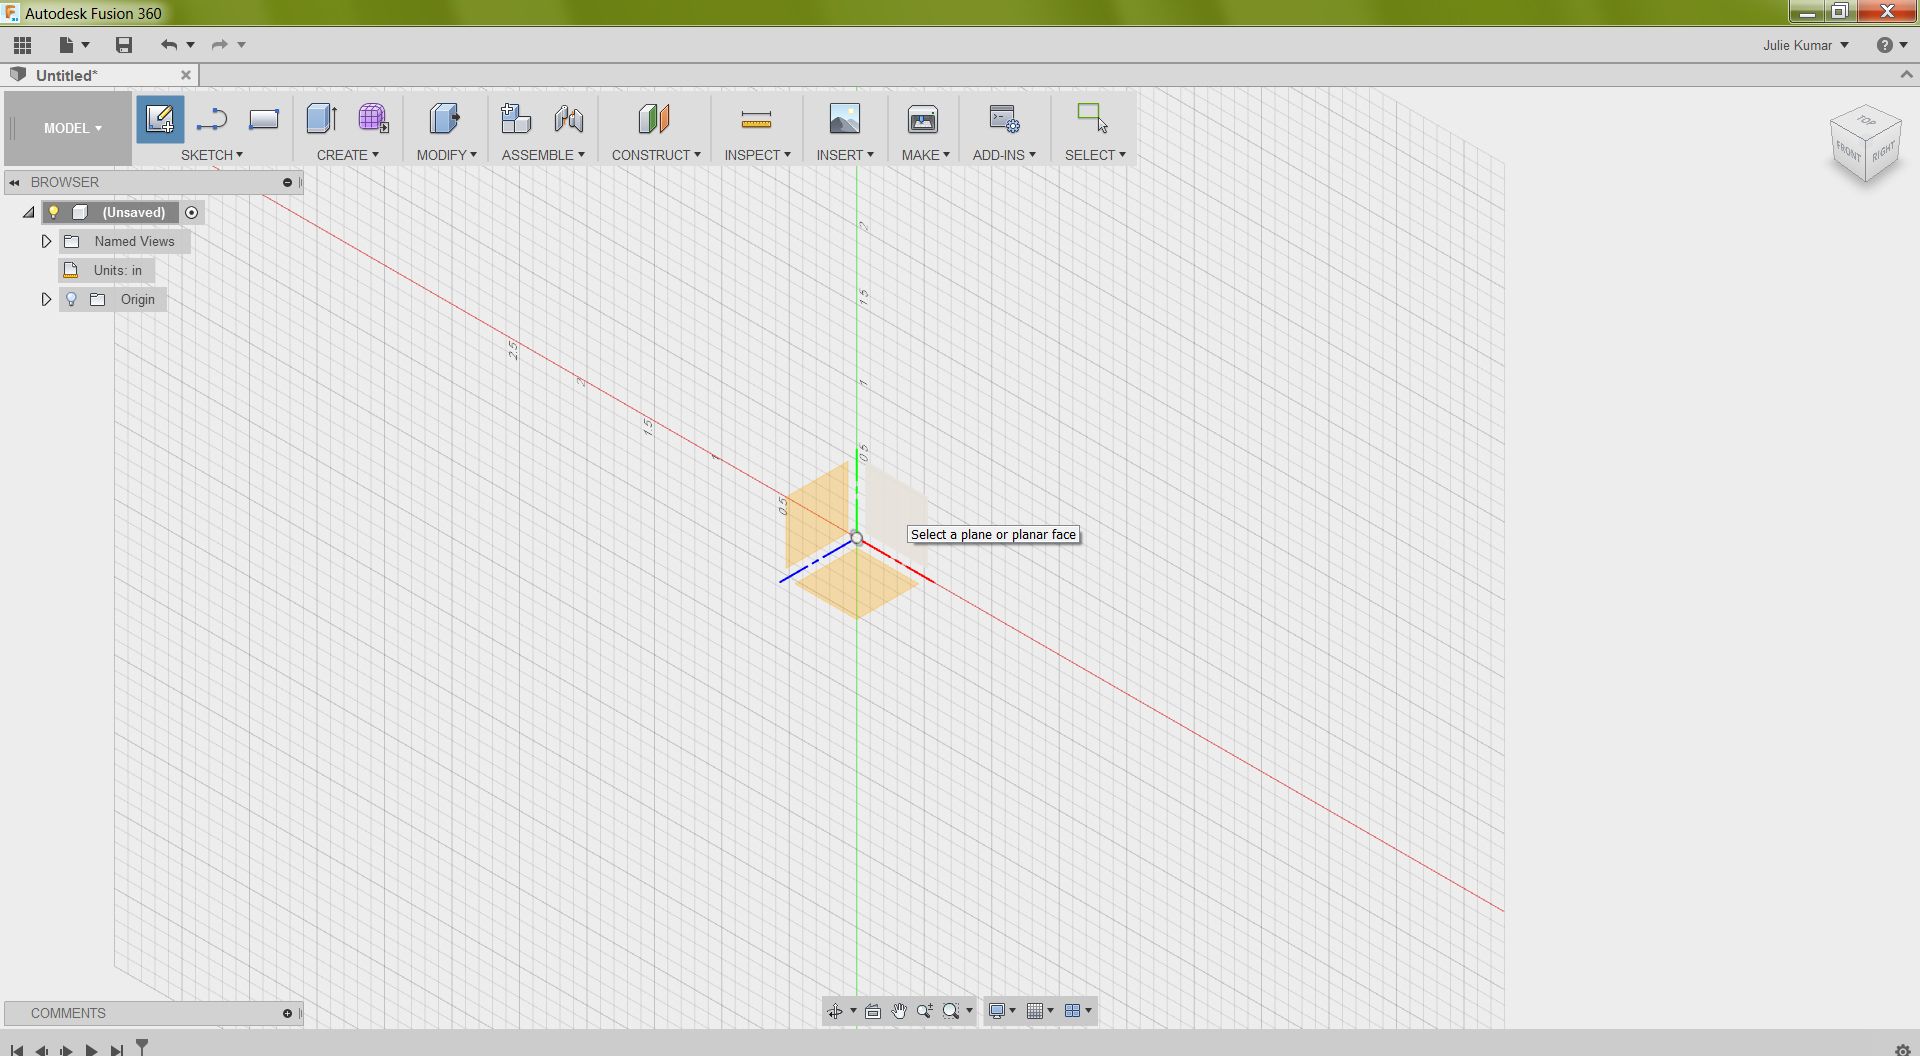Open the CONSTRUCT menu
Image resolution: width=1920 pixels, height=1056 pixels.
(x=655, y=155)
